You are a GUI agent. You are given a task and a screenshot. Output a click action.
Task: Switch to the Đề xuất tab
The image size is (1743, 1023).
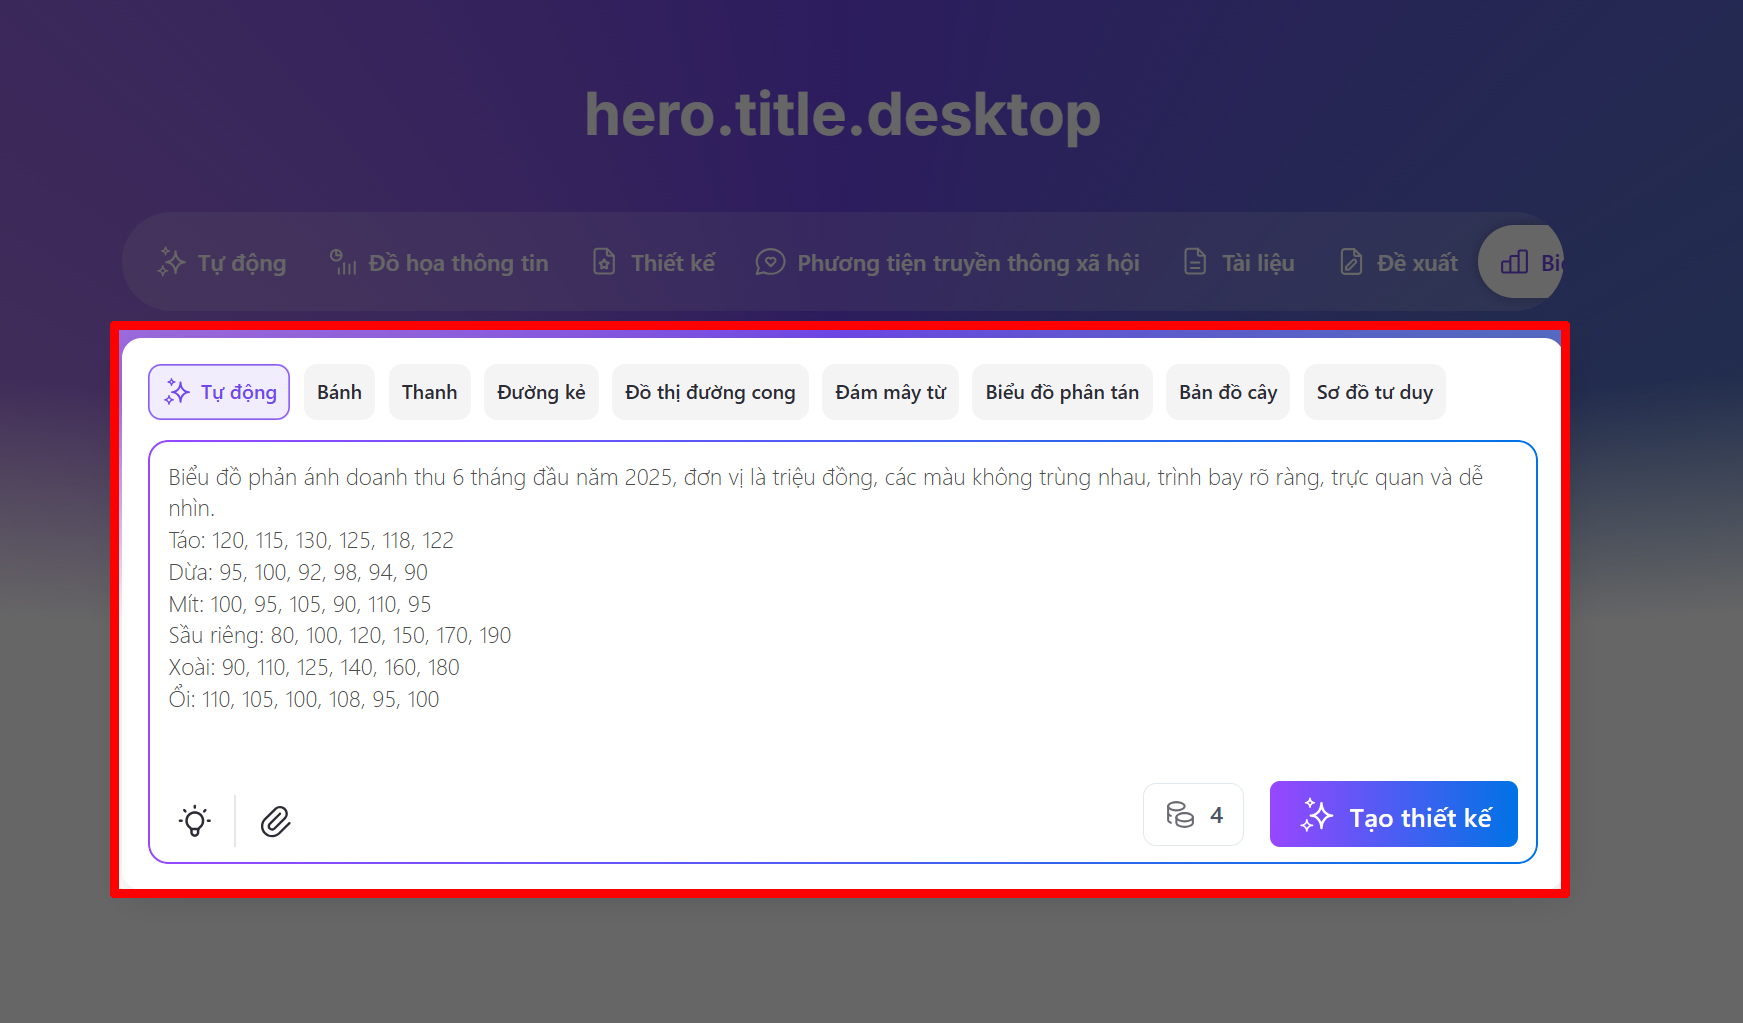click(1398, 262)
